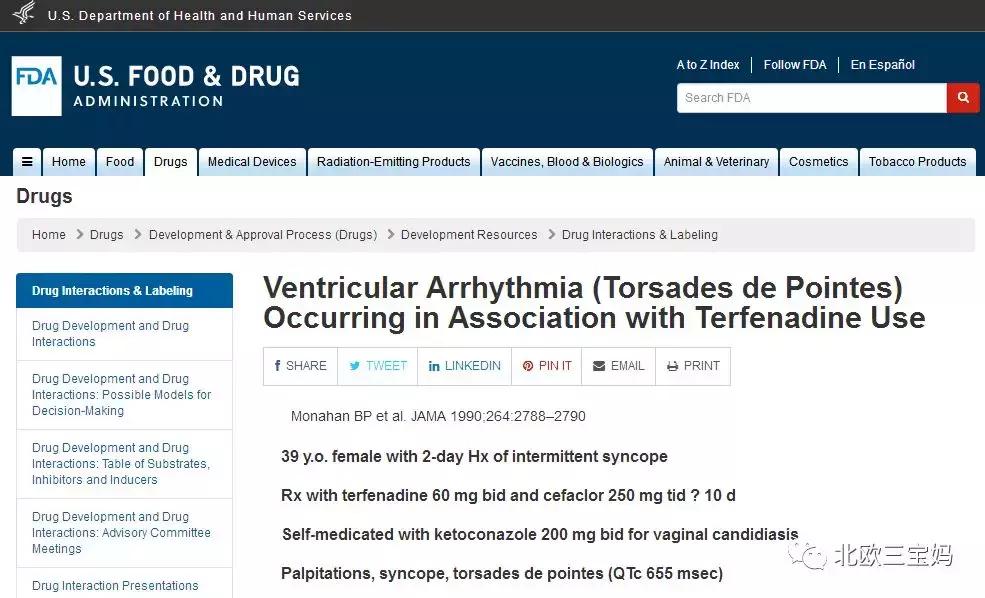Viewport: 985px width, 598px height.
Task: Click the FDA logo box
Action: coord(36,85)
